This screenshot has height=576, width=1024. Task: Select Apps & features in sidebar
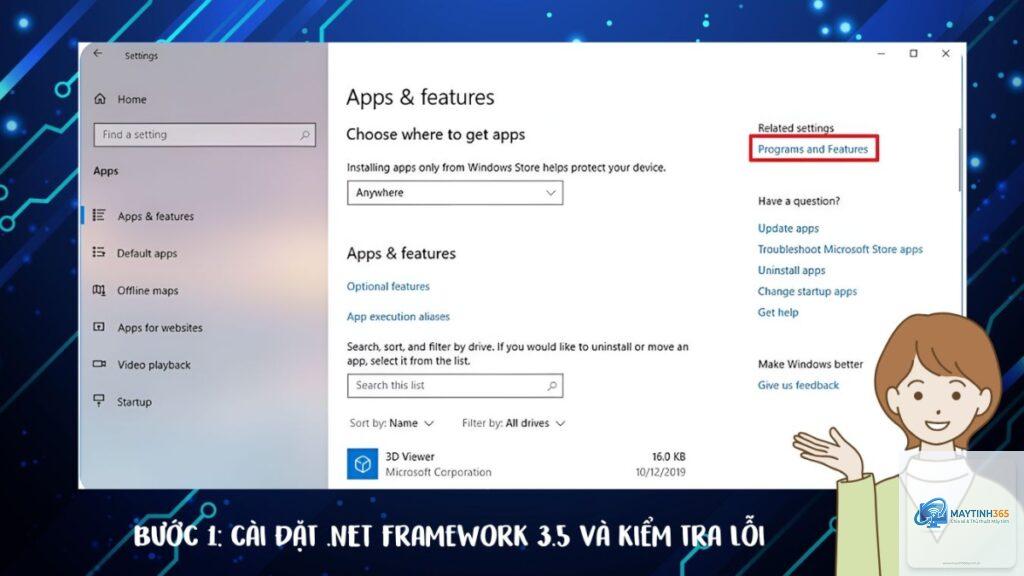[155, 216]
